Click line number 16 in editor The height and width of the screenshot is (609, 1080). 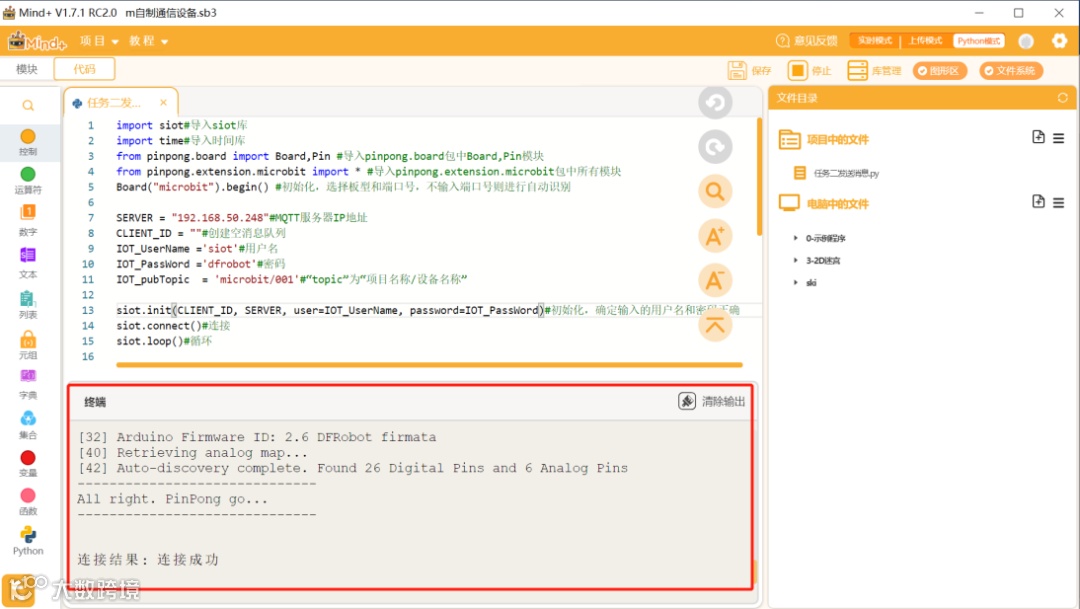pyautogui.click(x=87, y=357)
